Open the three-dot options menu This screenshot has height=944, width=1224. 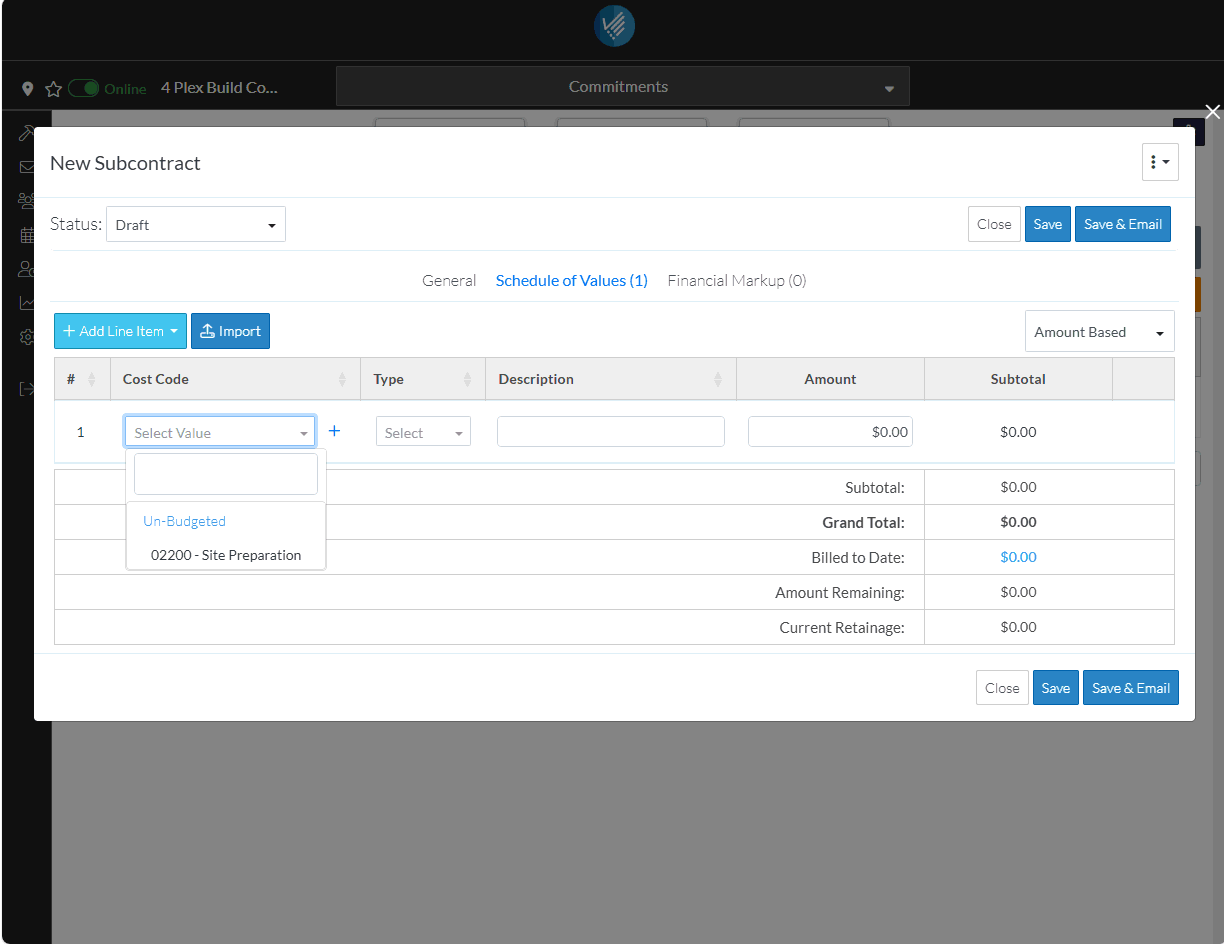coord(1160,162)
